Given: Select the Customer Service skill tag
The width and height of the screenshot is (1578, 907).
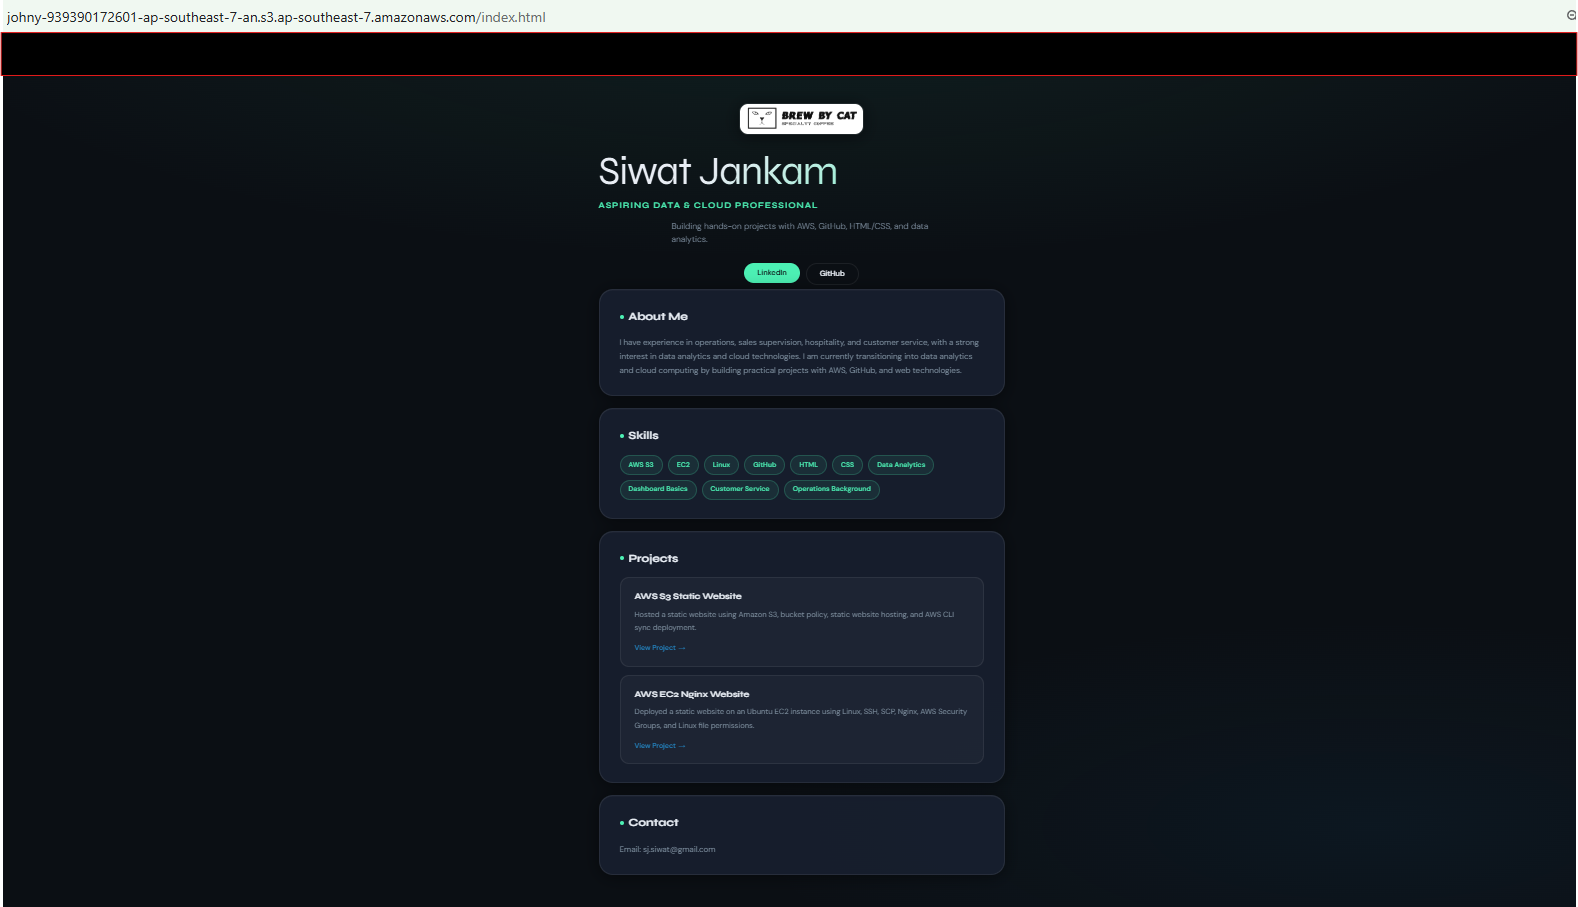Looking at the screenshot, I should coord(740,489).
